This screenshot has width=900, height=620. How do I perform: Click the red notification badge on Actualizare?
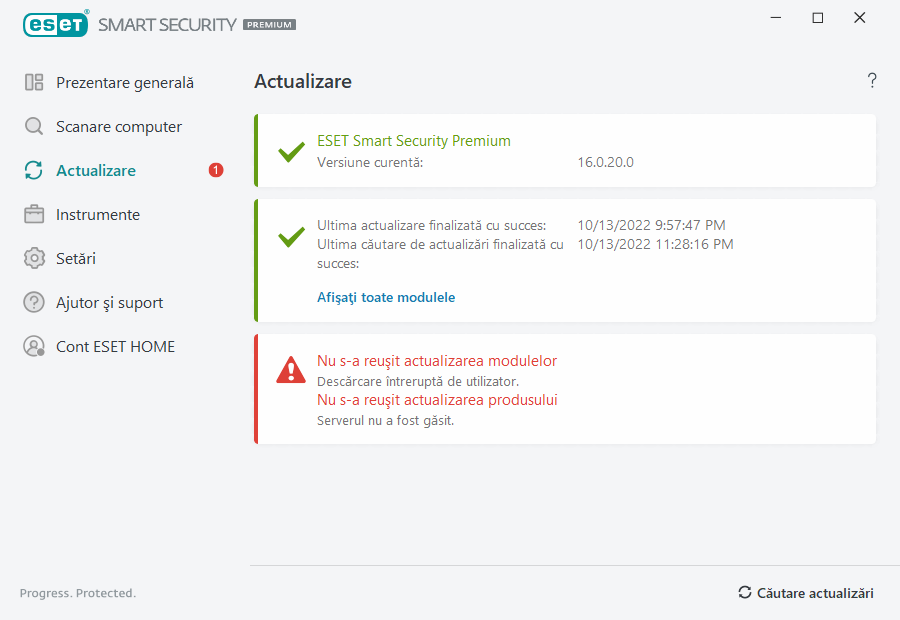point(216,171)
